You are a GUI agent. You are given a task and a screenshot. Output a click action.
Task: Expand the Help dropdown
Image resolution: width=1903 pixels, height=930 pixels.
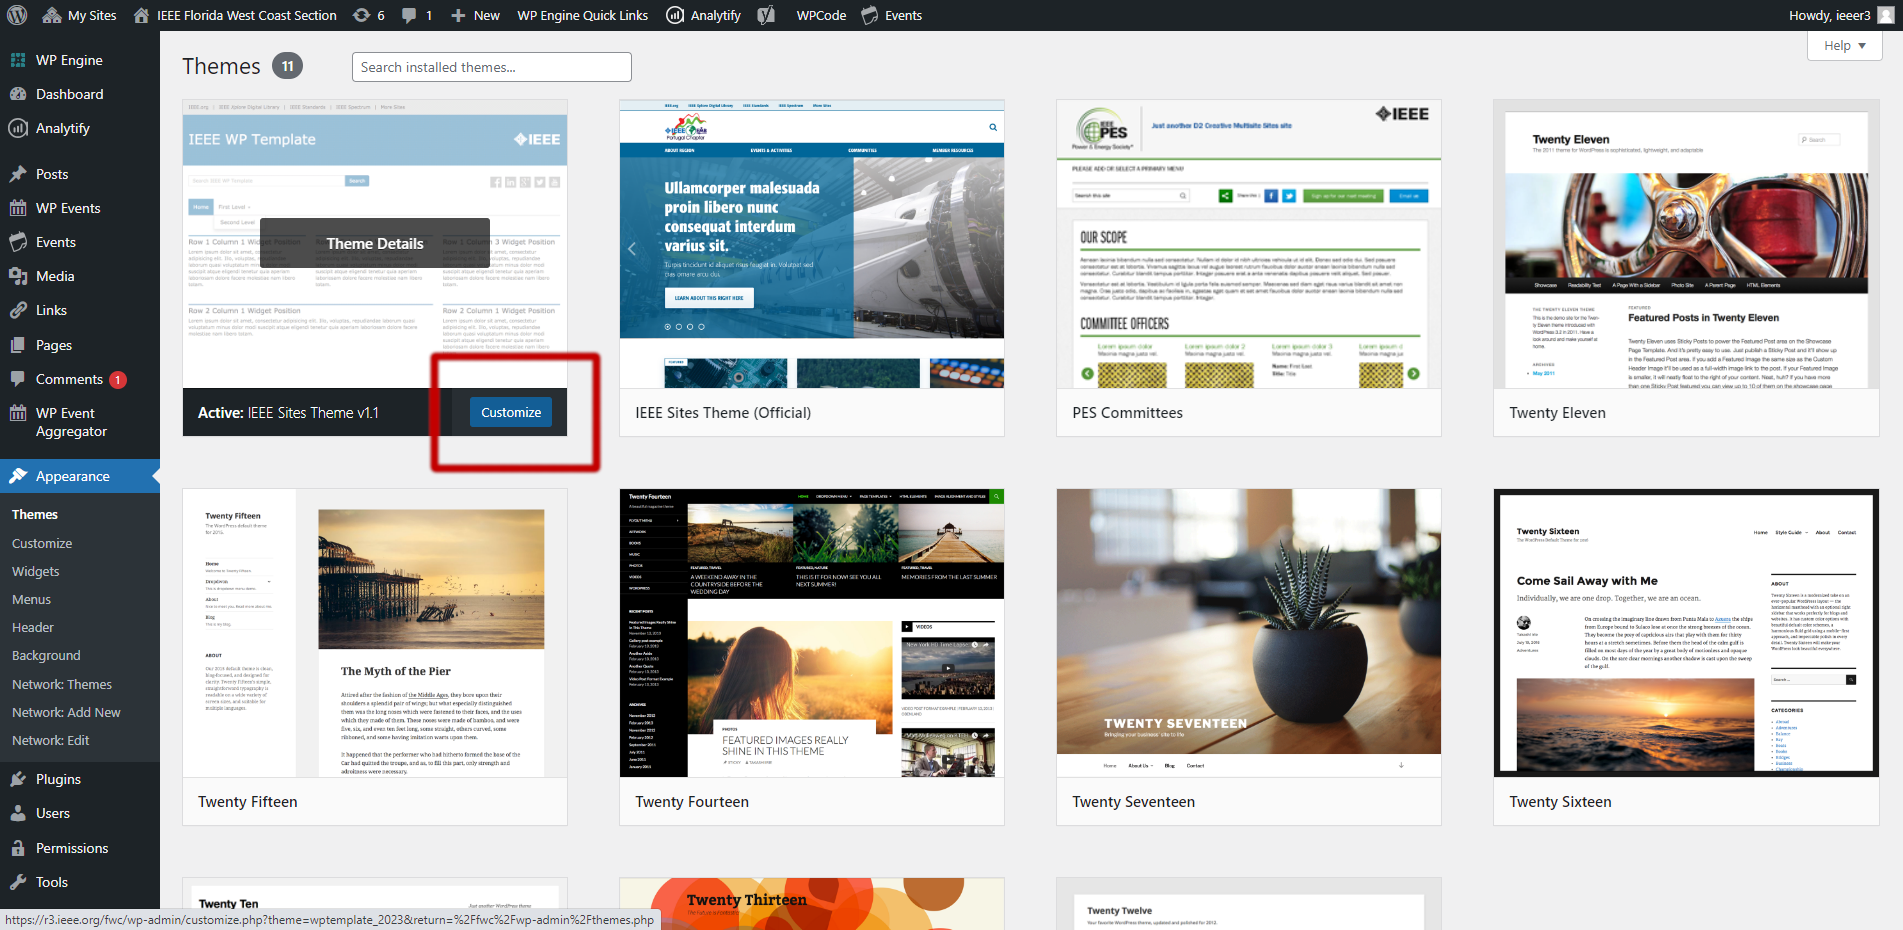point(1843,45)
